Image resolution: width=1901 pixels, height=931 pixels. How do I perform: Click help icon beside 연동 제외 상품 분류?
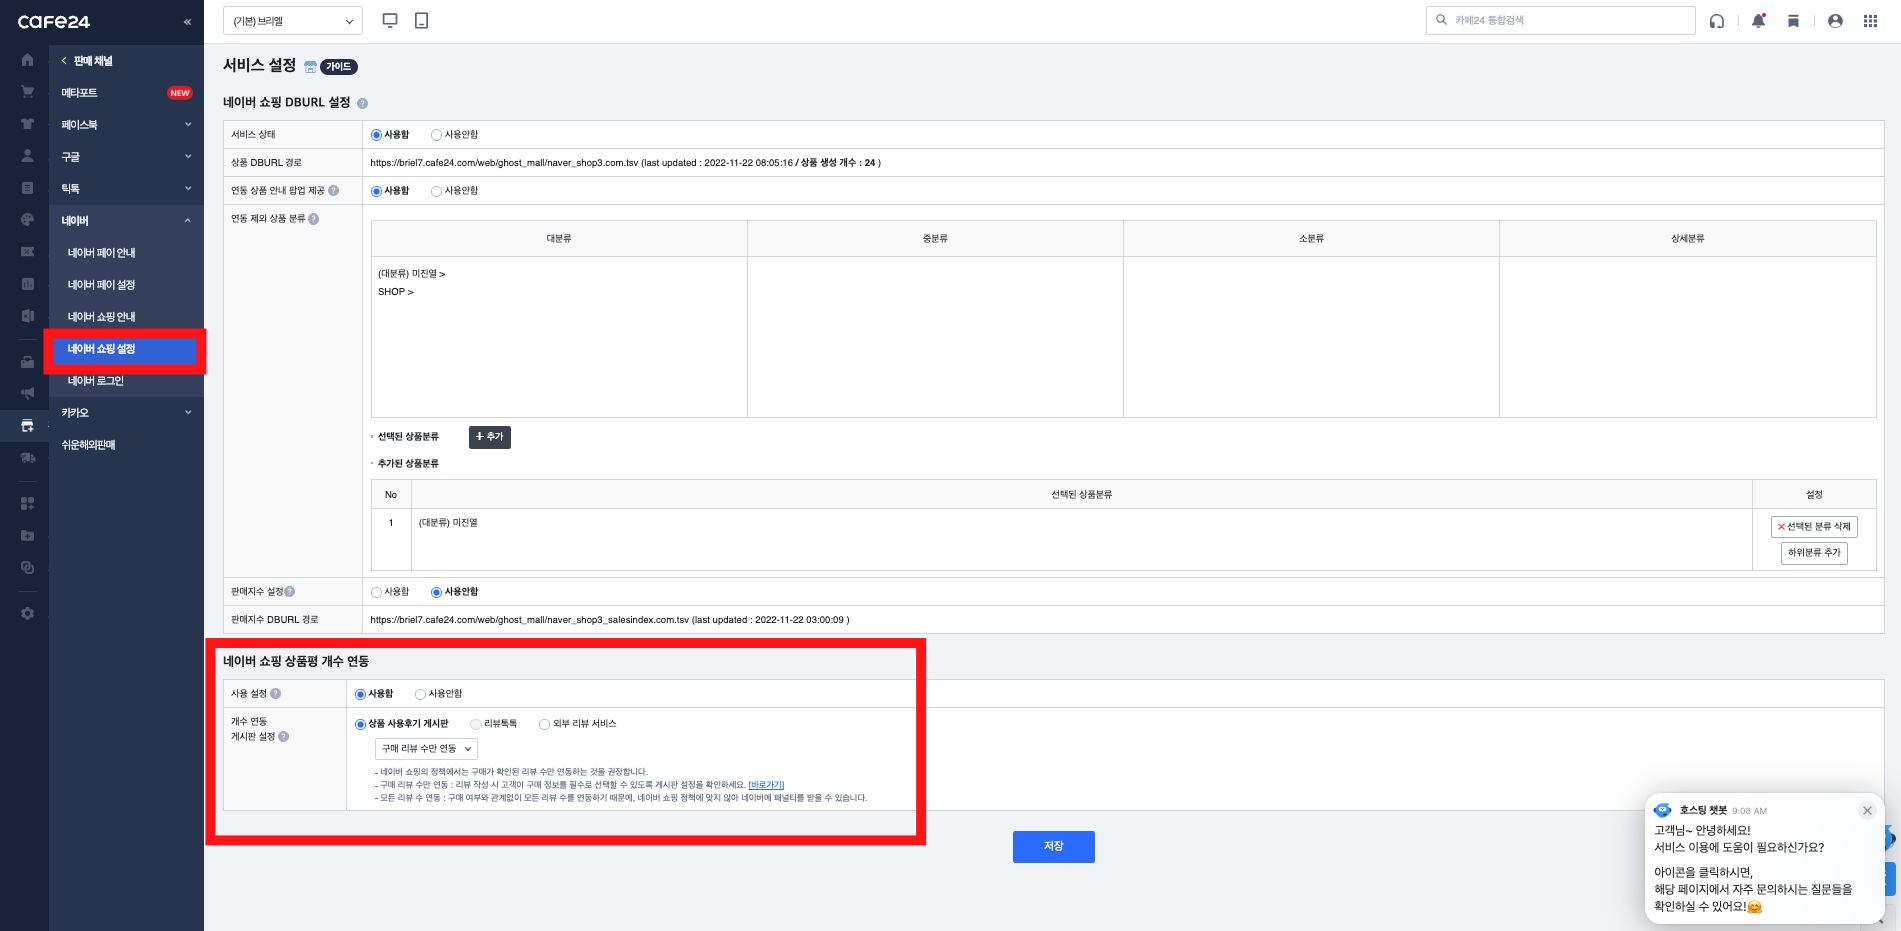[313, 219]
